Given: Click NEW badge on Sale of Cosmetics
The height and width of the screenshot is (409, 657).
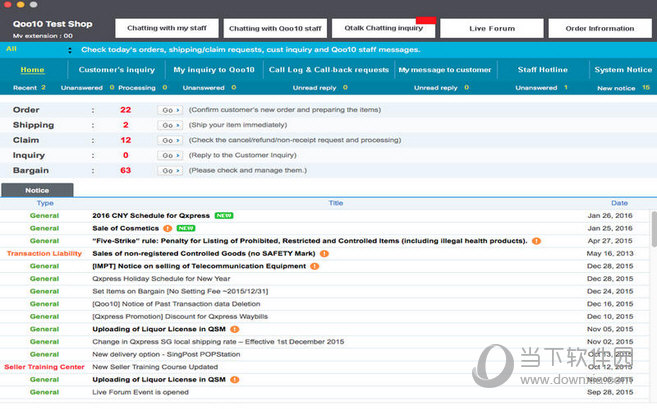Looking at the screenshot, I should (186, 228).
